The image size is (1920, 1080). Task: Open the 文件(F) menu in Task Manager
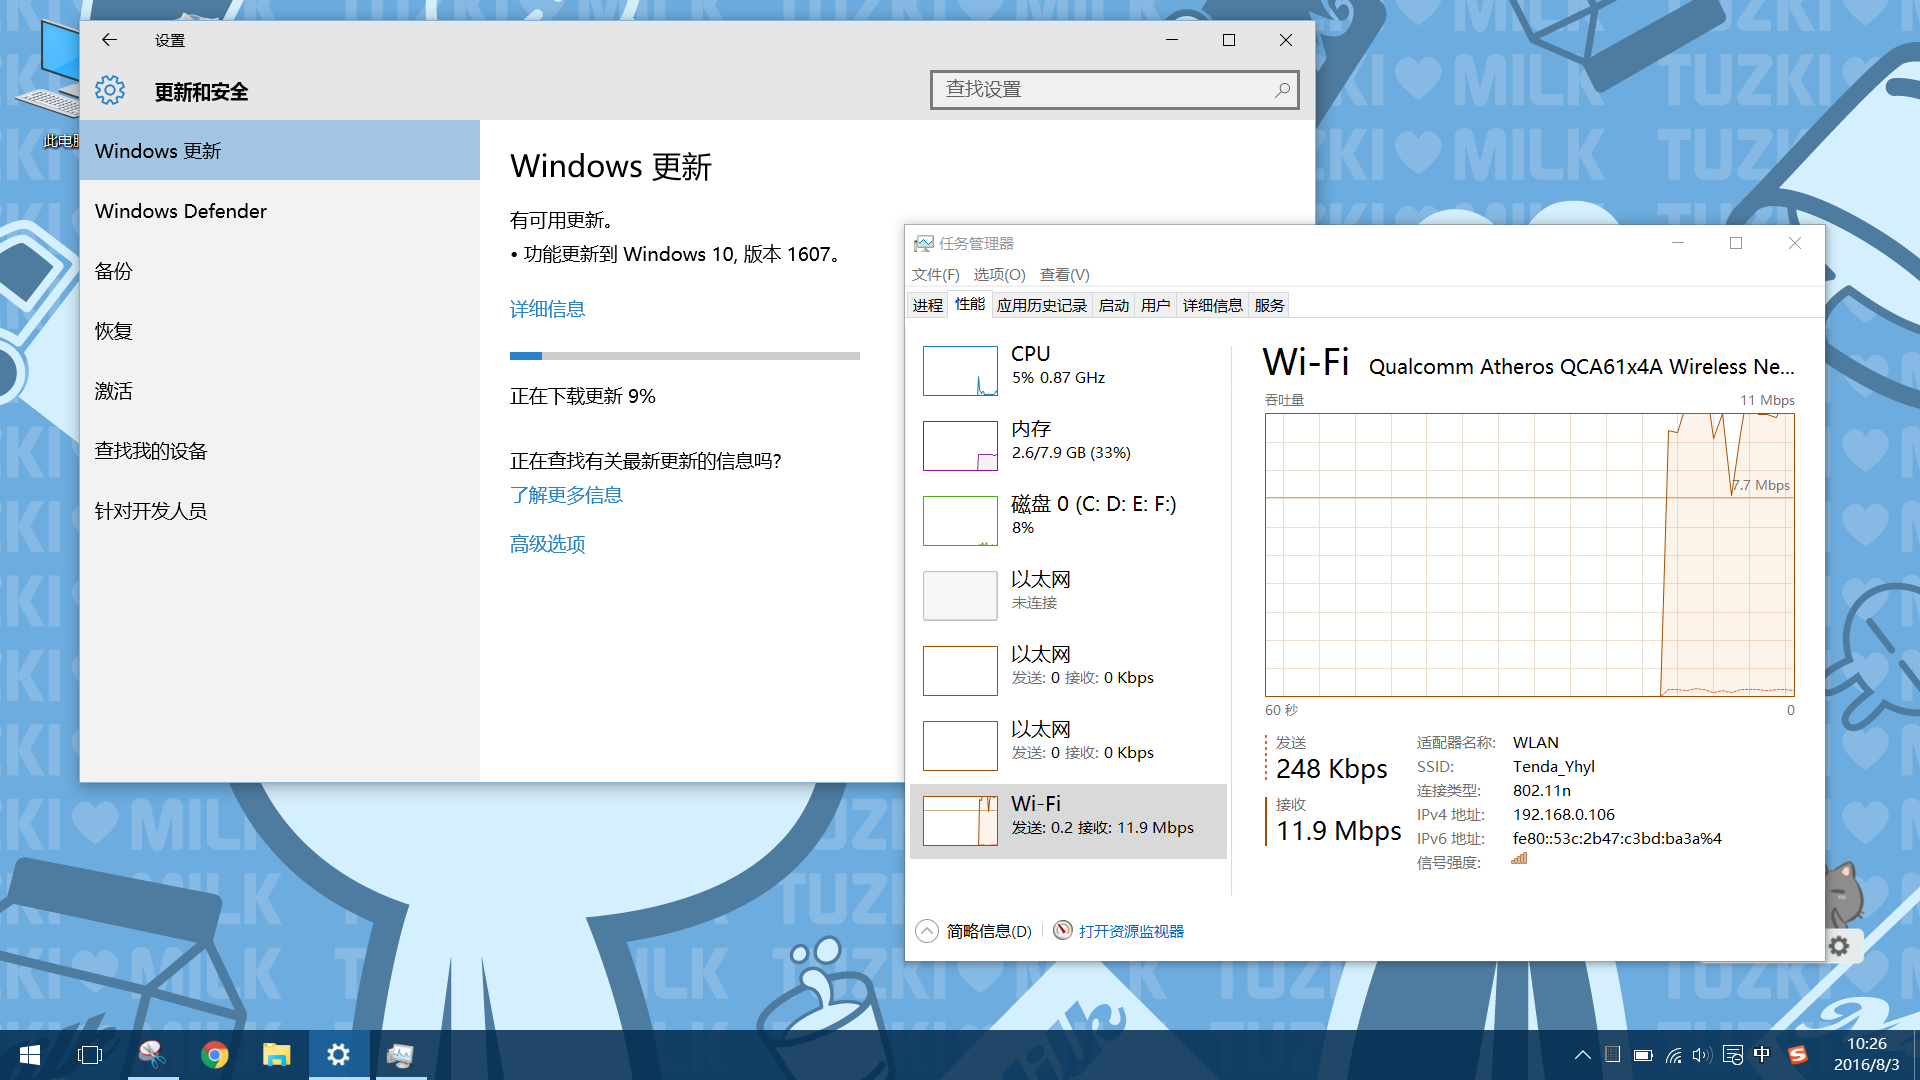click(x=935, y=274)
